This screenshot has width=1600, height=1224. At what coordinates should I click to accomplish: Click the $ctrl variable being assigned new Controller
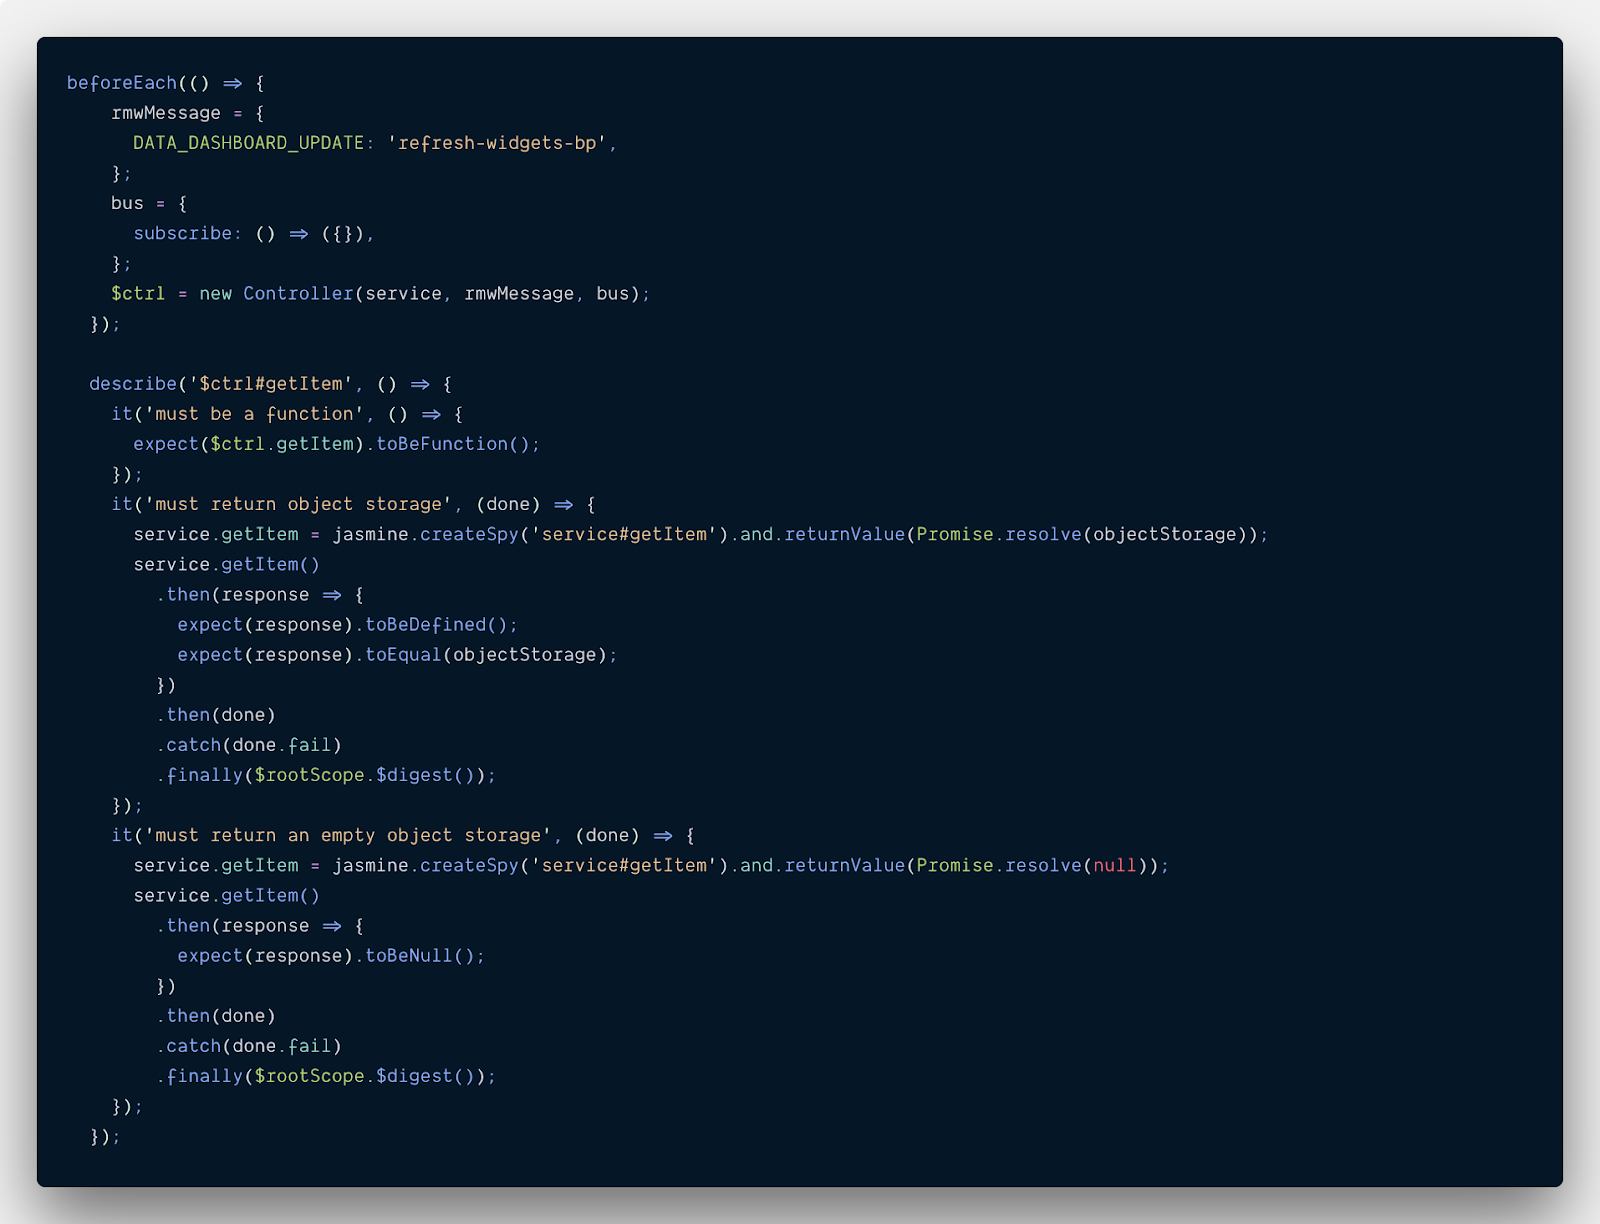coord(138,293)
